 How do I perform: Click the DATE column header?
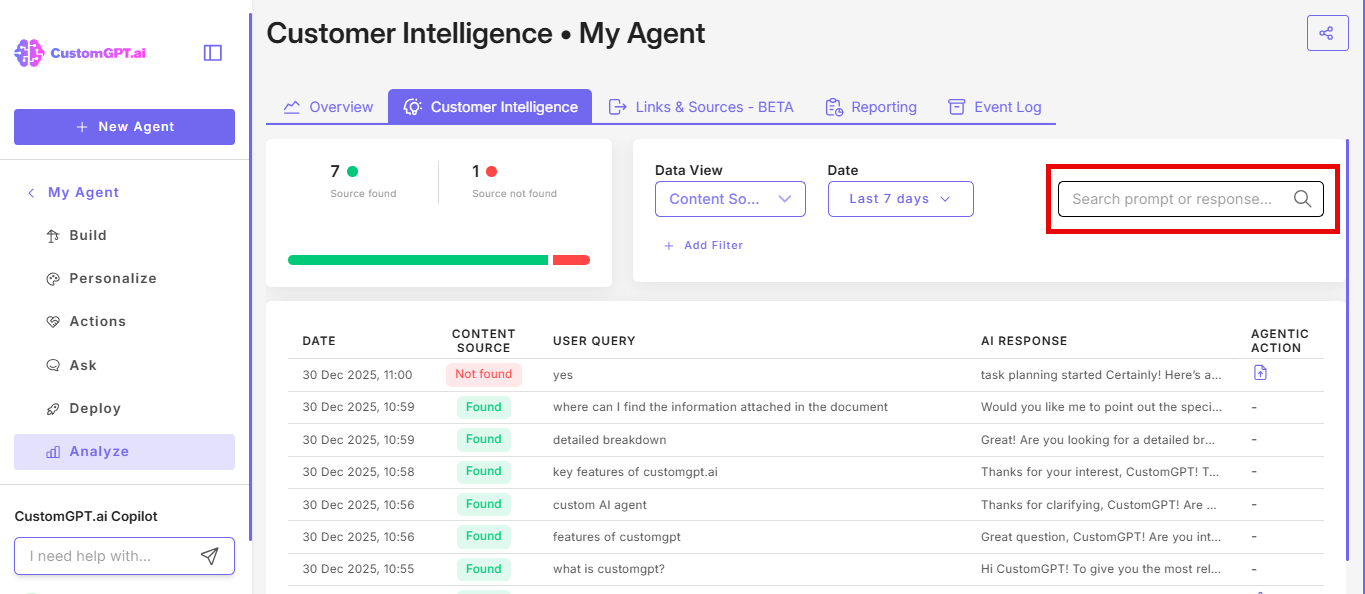tap(319, 341)
